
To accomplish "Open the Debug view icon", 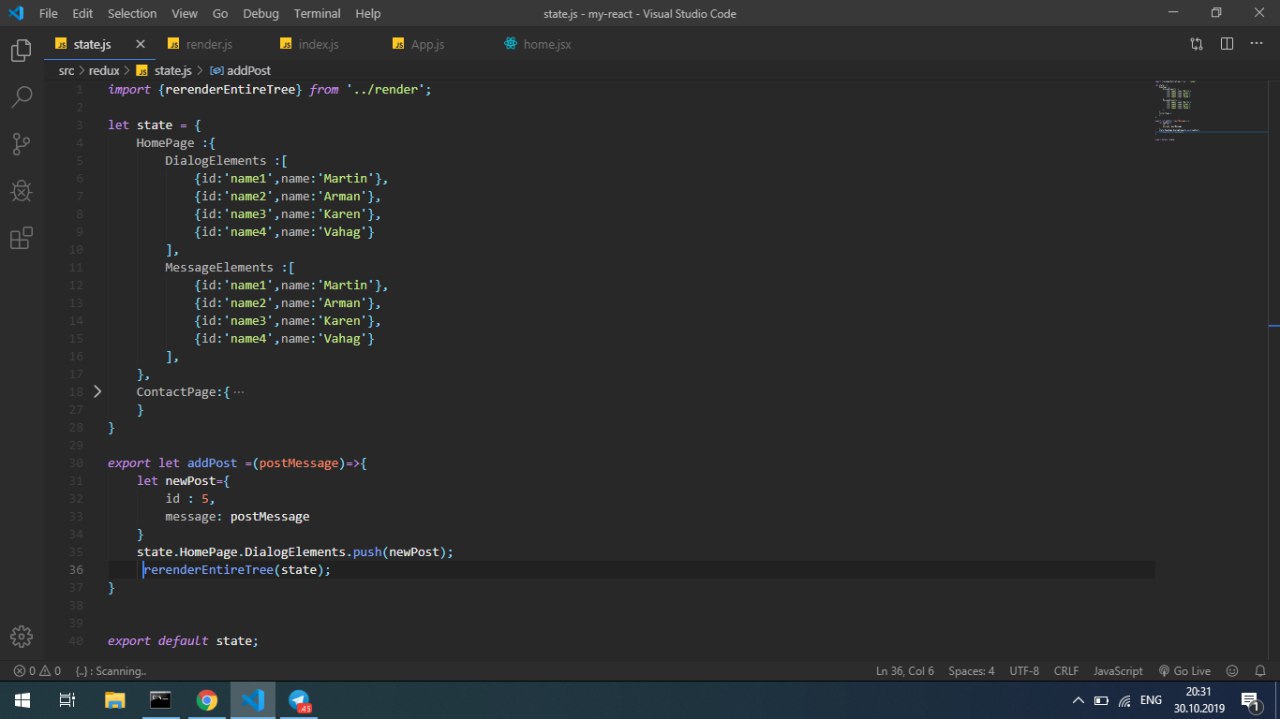I will coord(21,191).
